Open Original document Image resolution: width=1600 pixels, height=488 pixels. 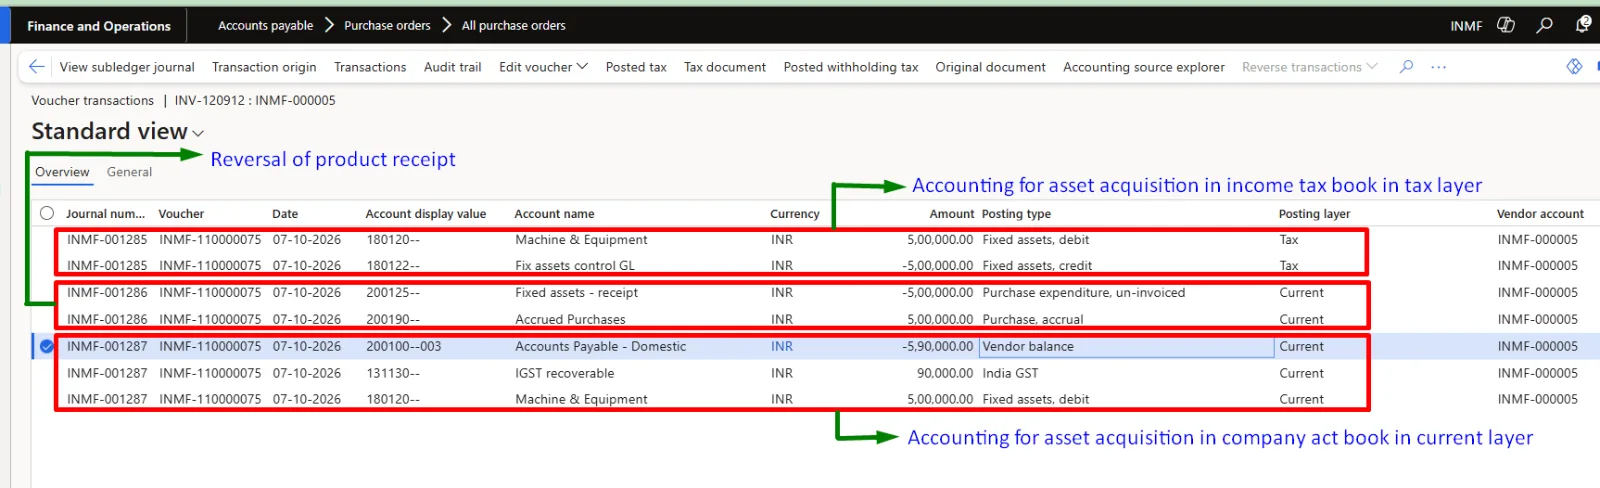click(990, 67)
